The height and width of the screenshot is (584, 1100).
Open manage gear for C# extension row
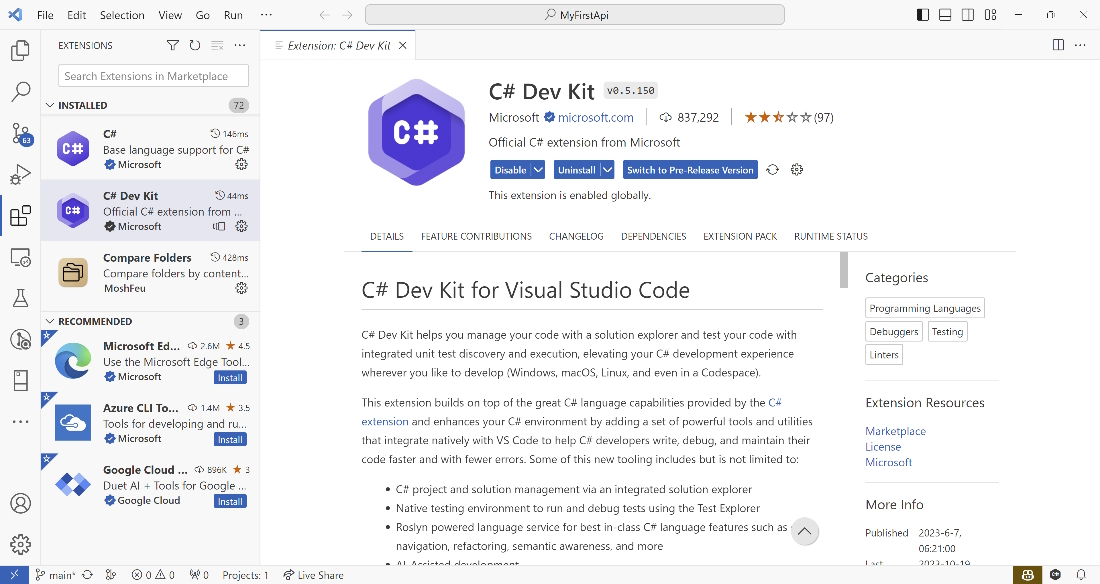(241, 164)
